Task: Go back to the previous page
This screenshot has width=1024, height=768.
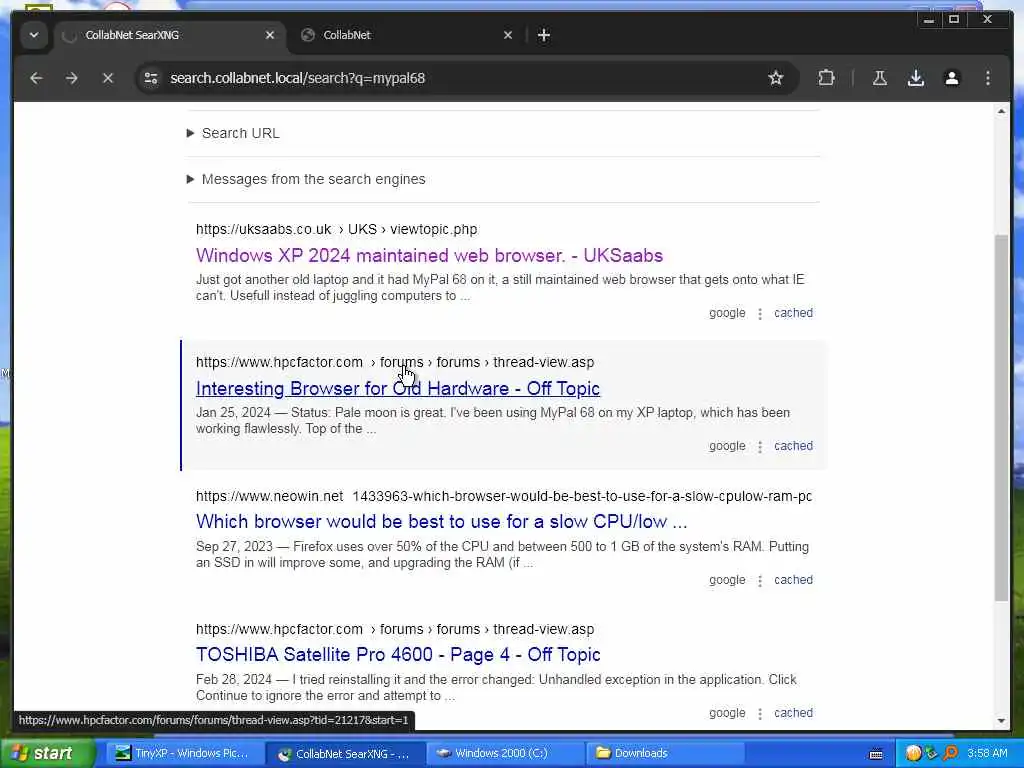Action: point(36,78)
